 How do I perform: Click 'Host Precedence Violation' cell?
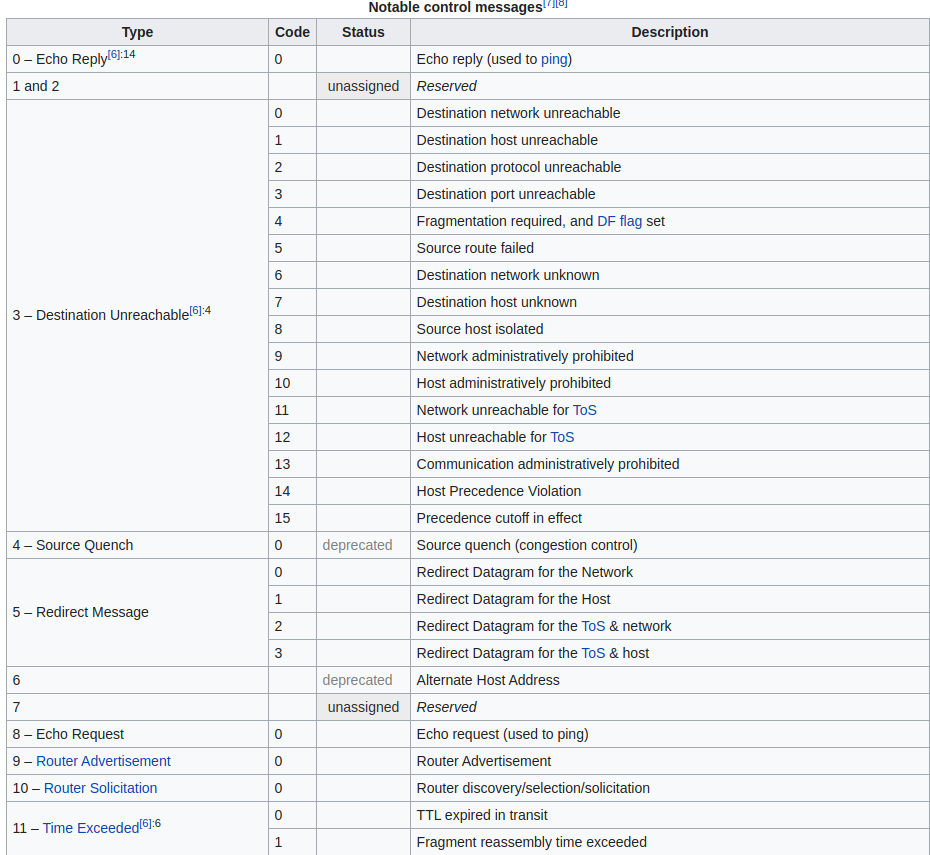[x=670, y=491]
